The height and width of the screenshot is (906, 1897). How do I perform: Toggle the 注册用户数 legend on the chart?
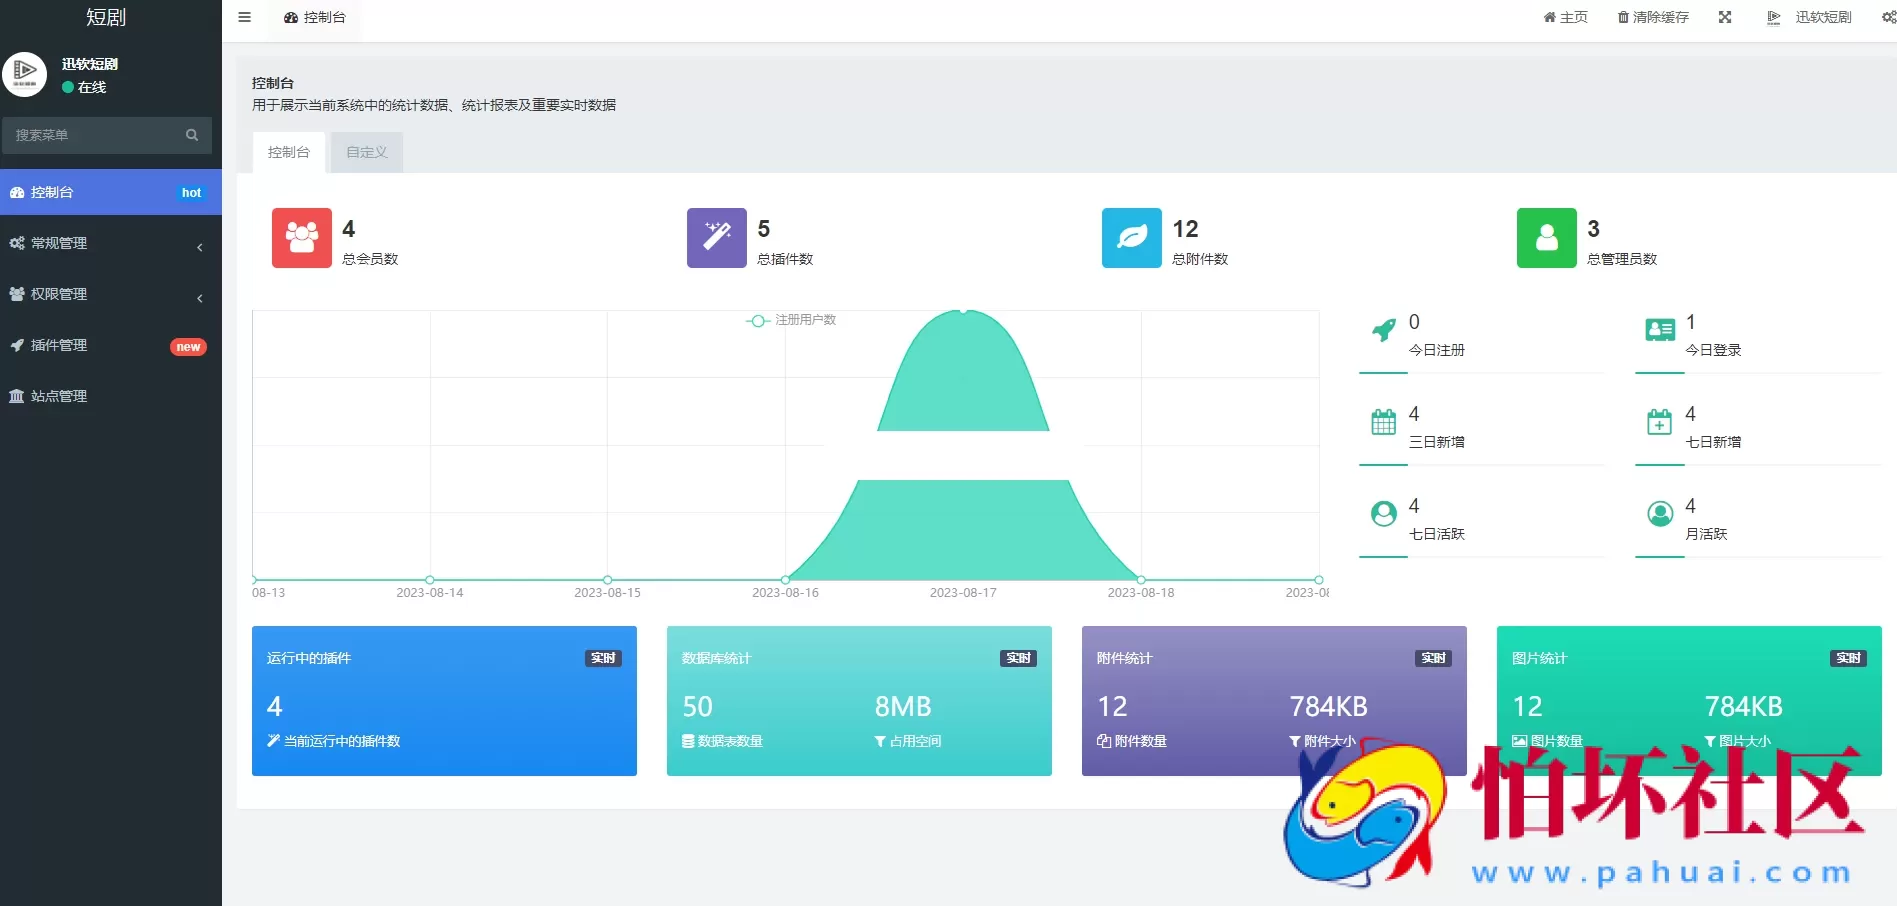pos(790,320)
